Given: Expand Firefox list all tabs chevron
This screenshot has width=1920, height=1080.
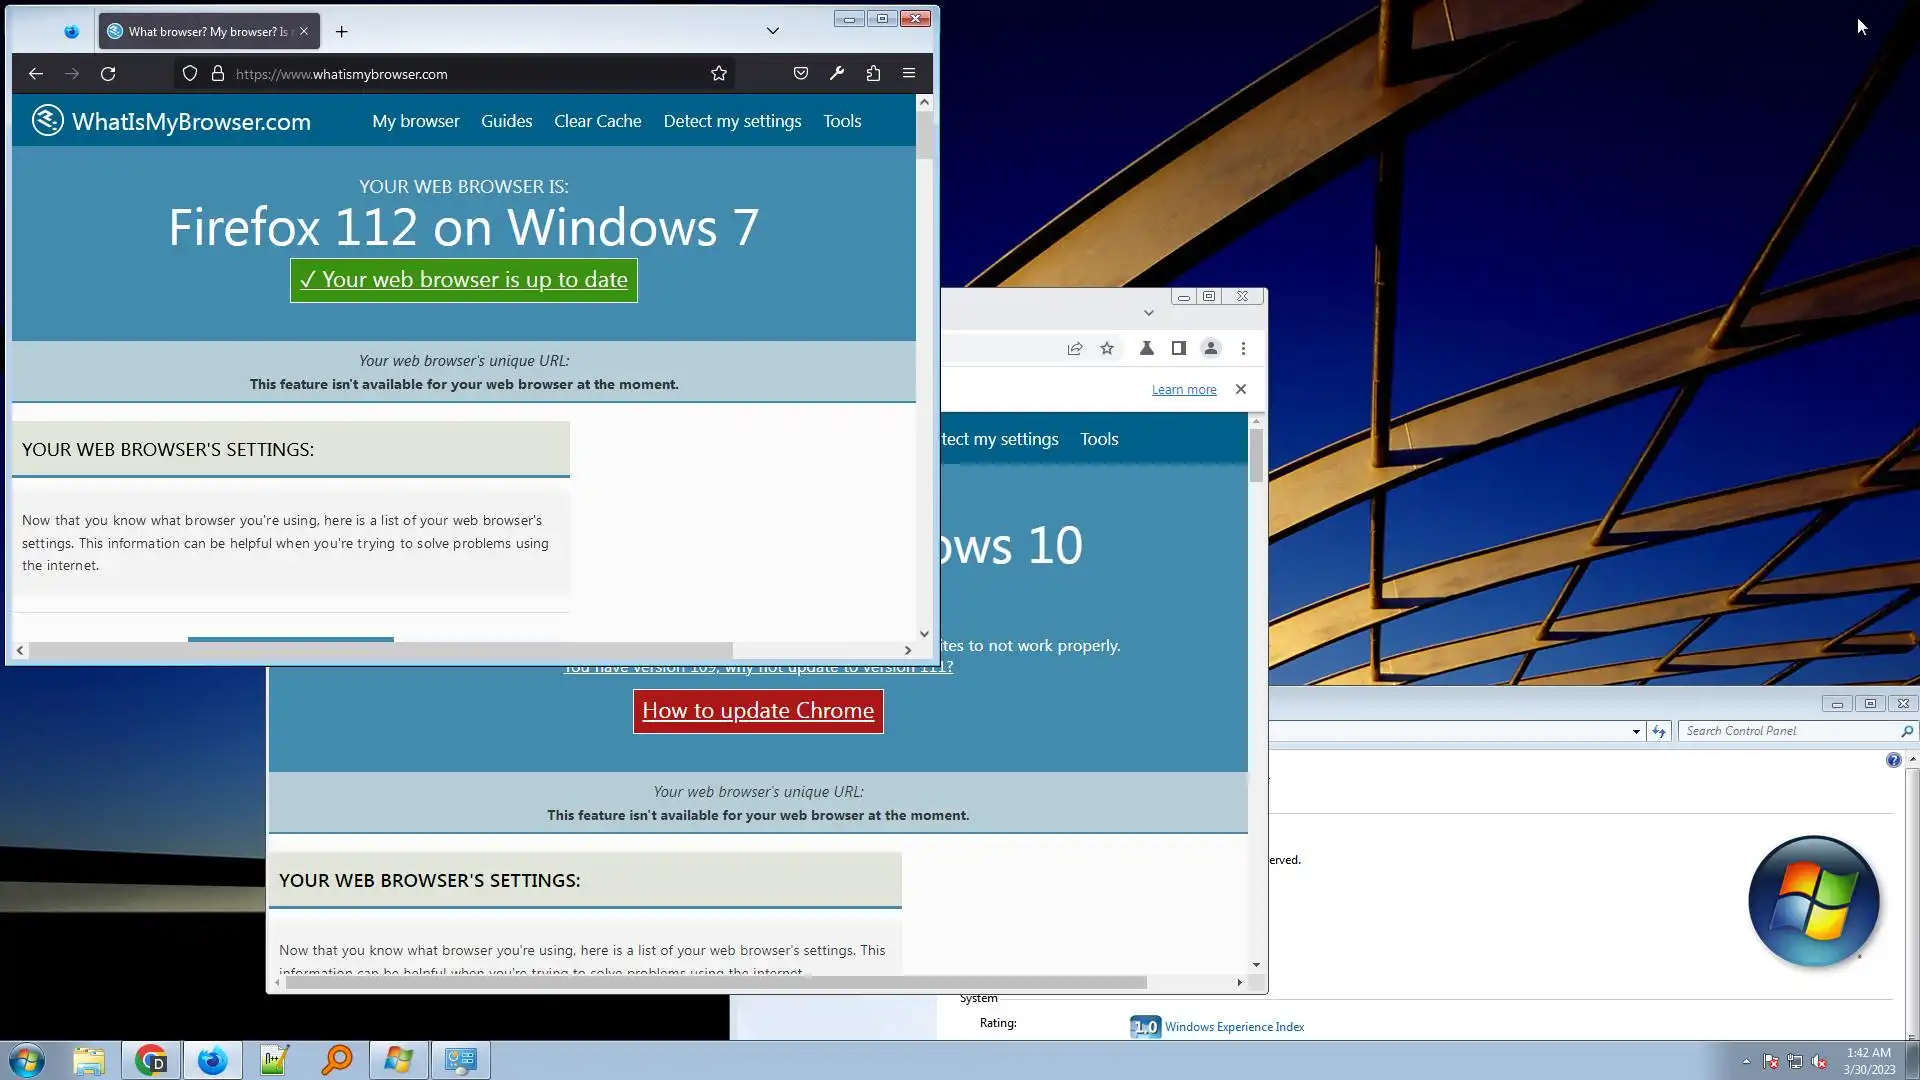Looking at the screenshot, I should pos(772,31).
